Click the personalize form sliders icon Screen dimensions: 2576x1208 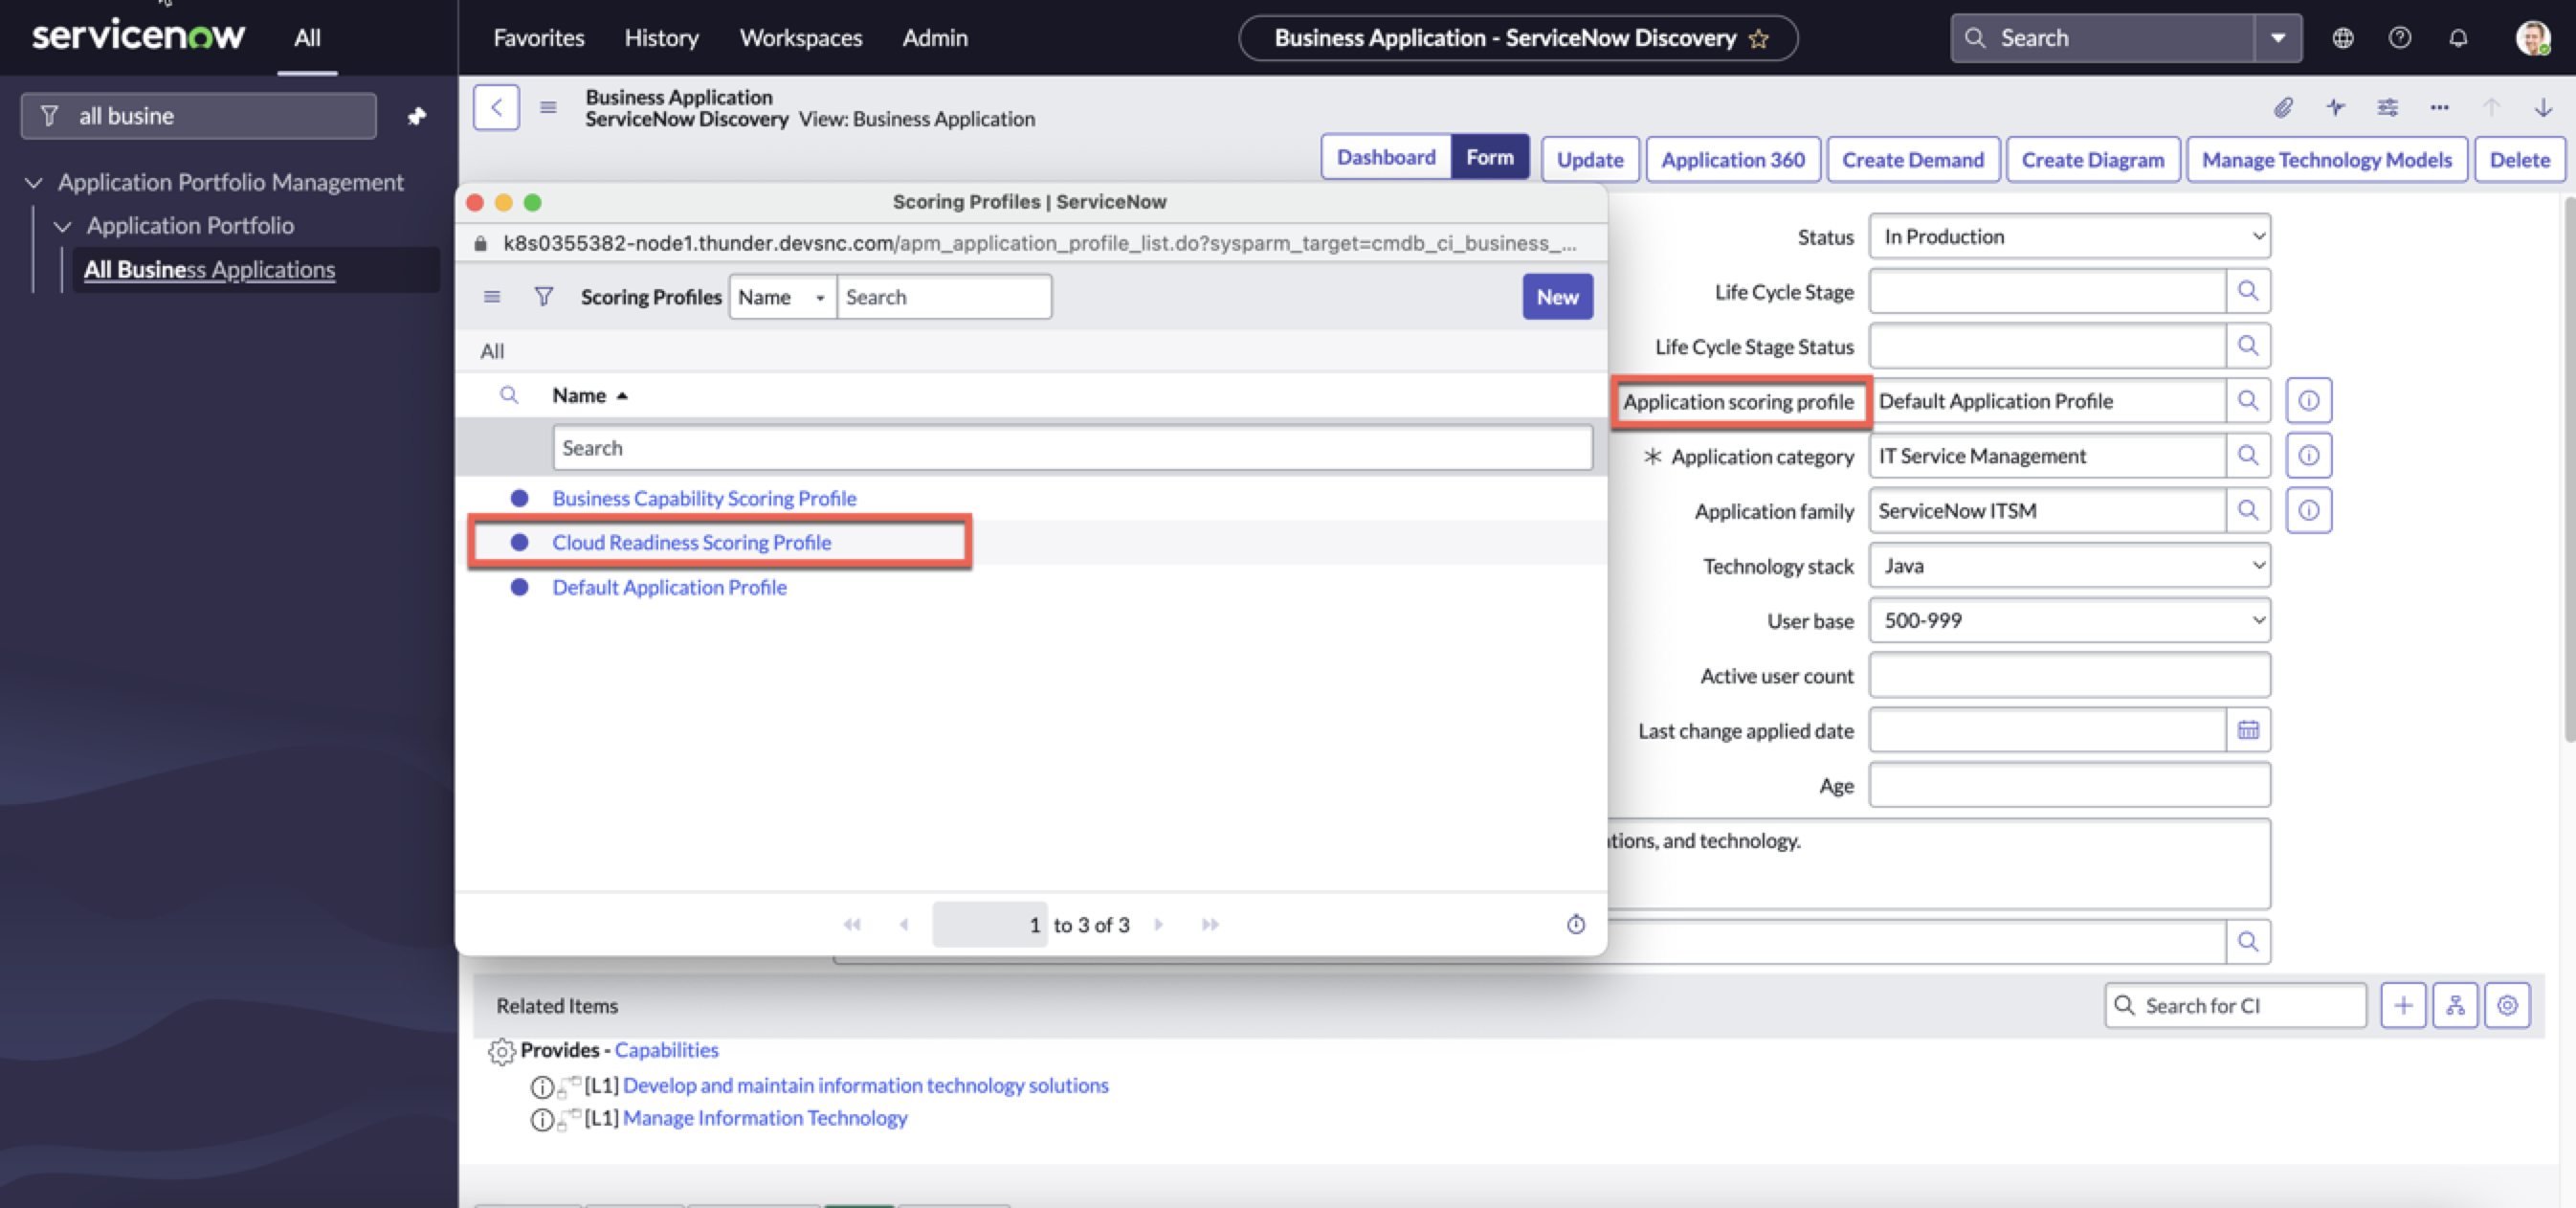[2387, 107]
